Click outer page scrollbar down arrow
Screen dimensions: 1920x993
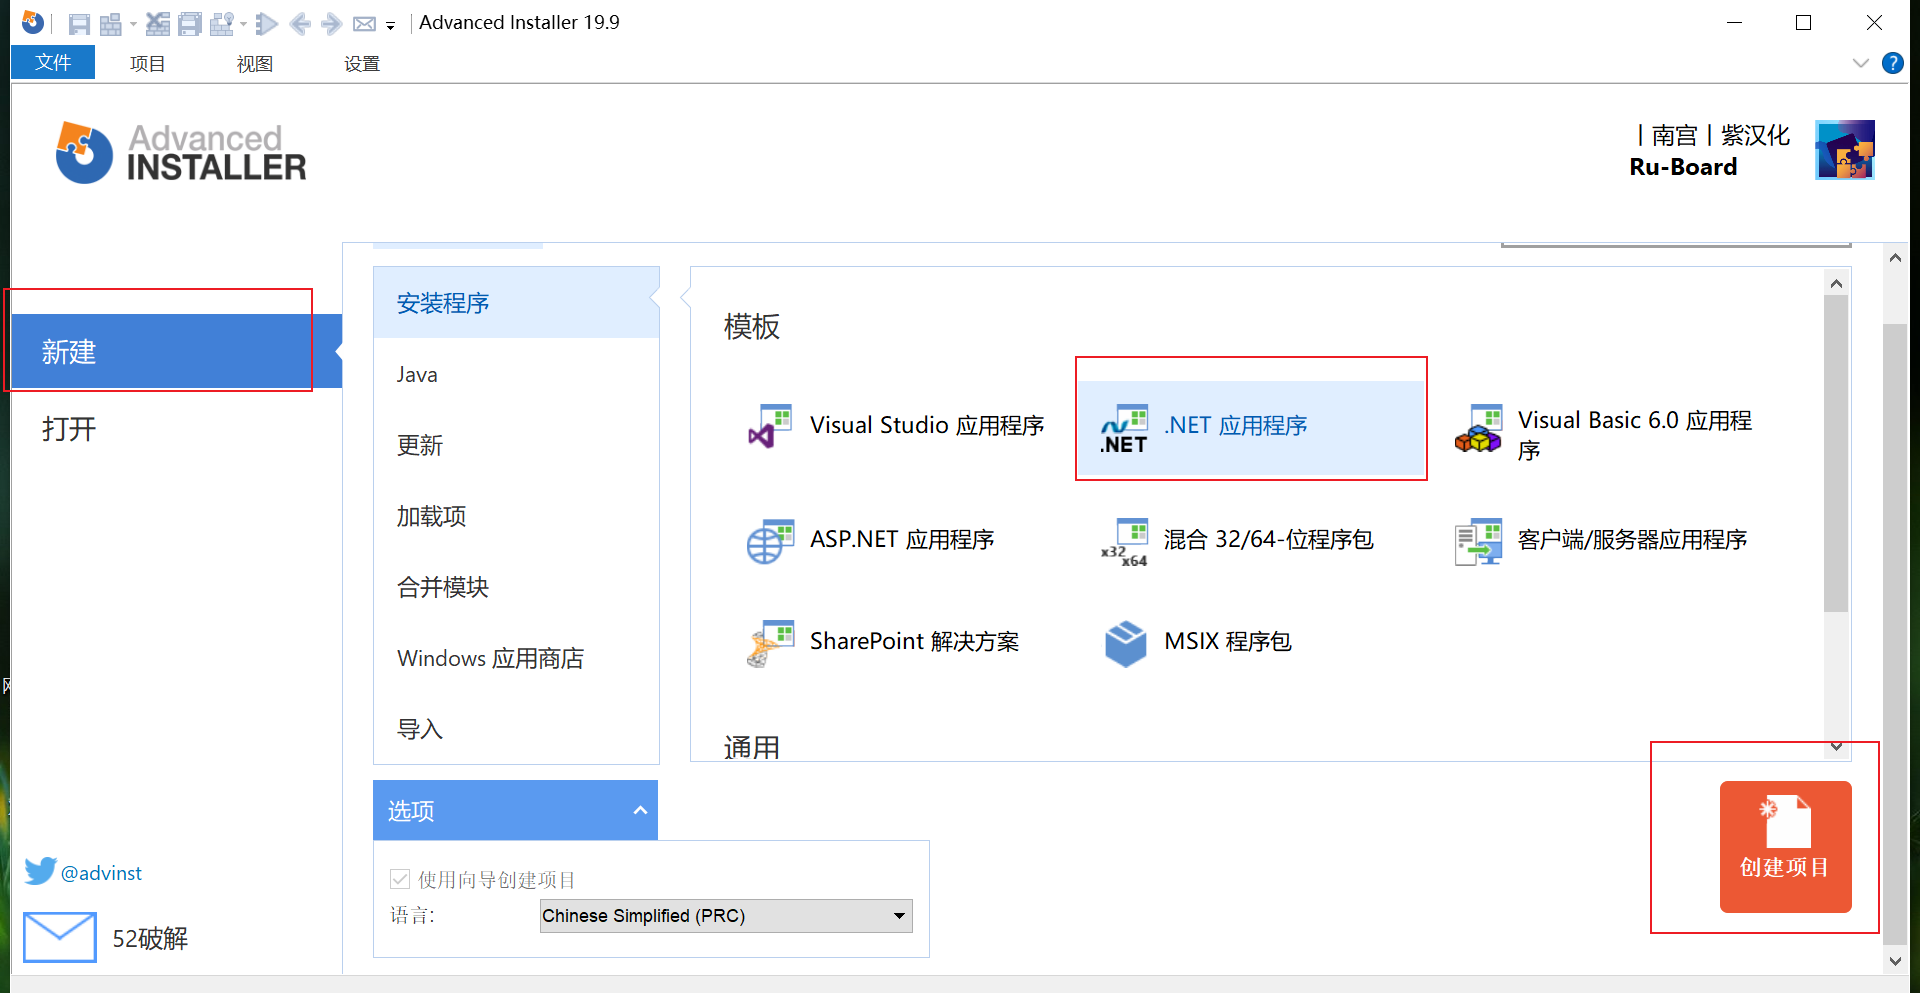(x=1895, y=961)
